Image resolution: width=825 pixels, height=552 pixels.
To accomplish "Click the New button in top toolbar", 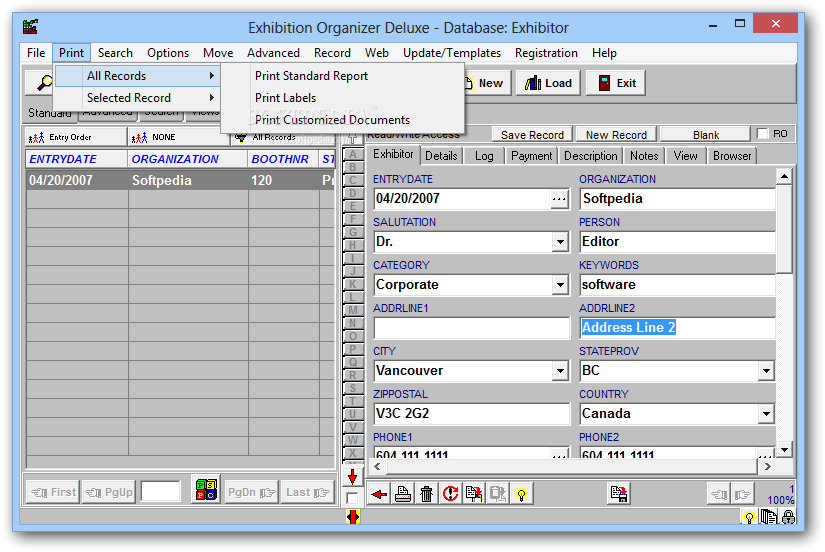I will [x=487, y=83].
